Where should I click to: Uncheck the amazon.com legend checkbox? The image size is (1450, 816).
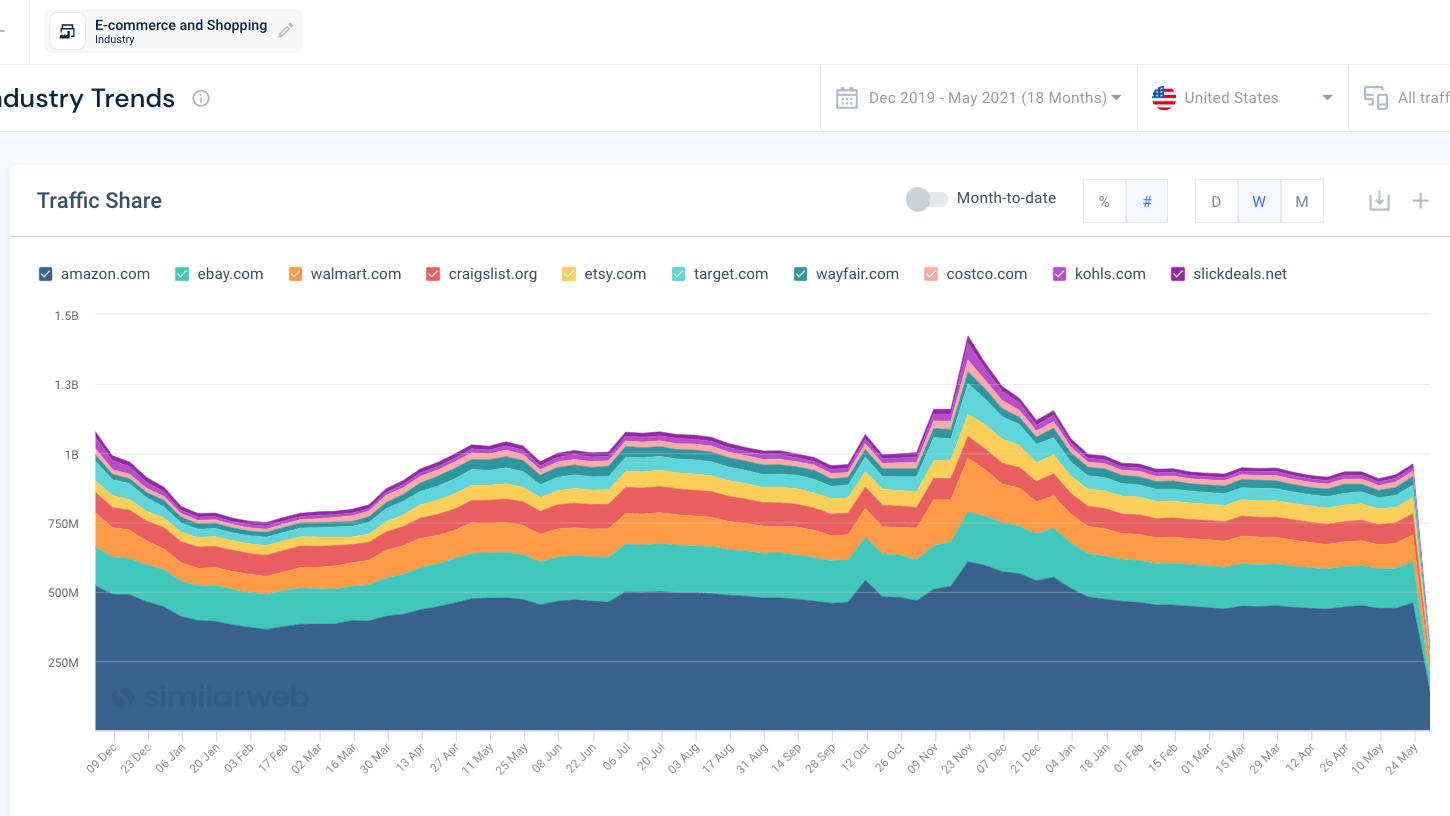click(45, 274)
